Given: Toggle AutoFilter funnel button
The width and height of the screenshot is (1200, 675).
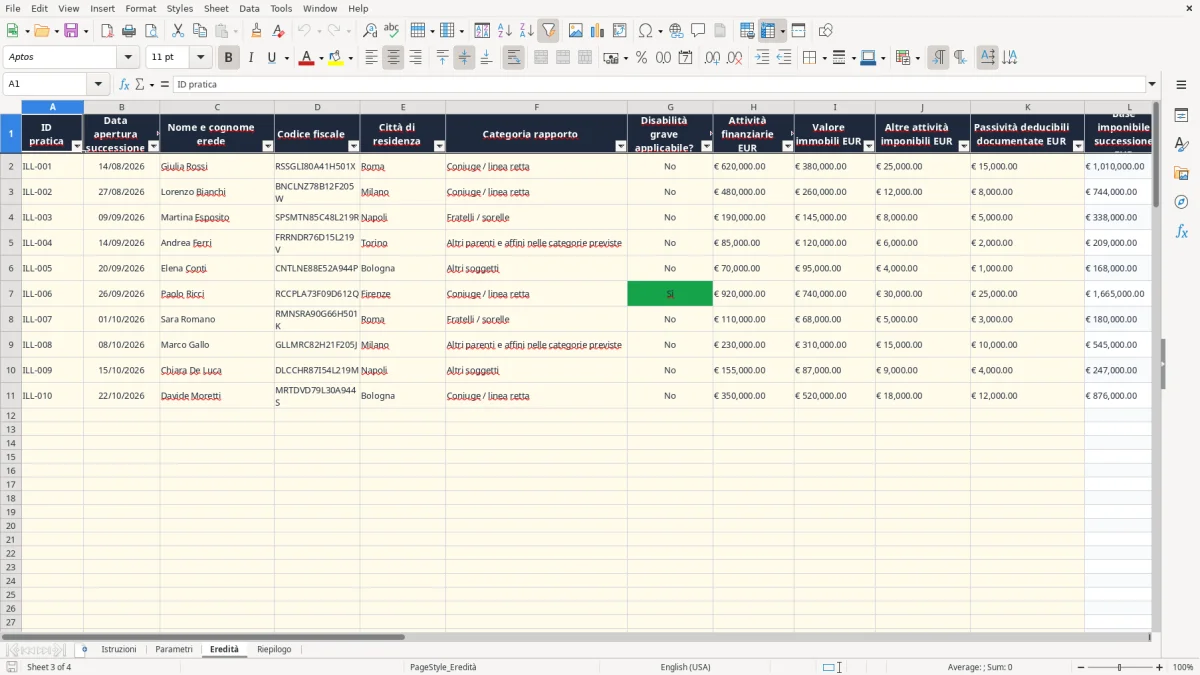Looking at the screenshot, I should pyautogui.click(x=549, y=31).
